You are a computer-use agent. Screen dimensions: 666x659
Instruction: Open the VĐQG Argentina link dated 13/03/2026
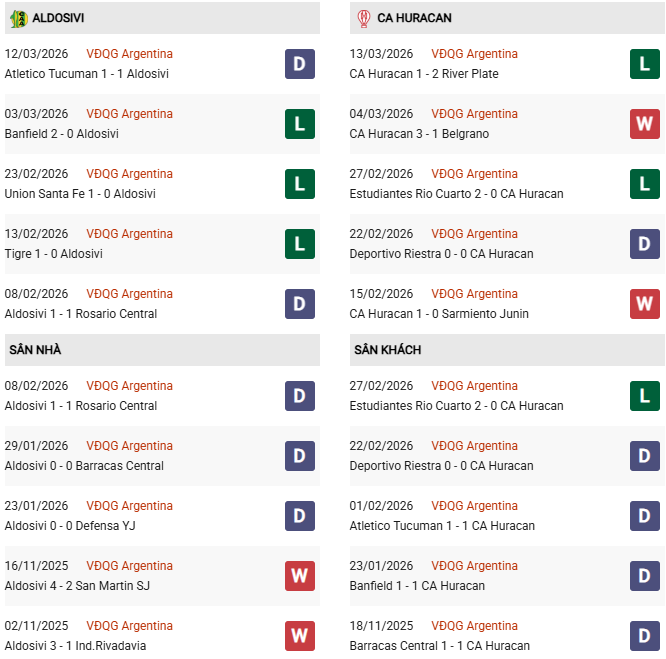[x=474, y=54]
